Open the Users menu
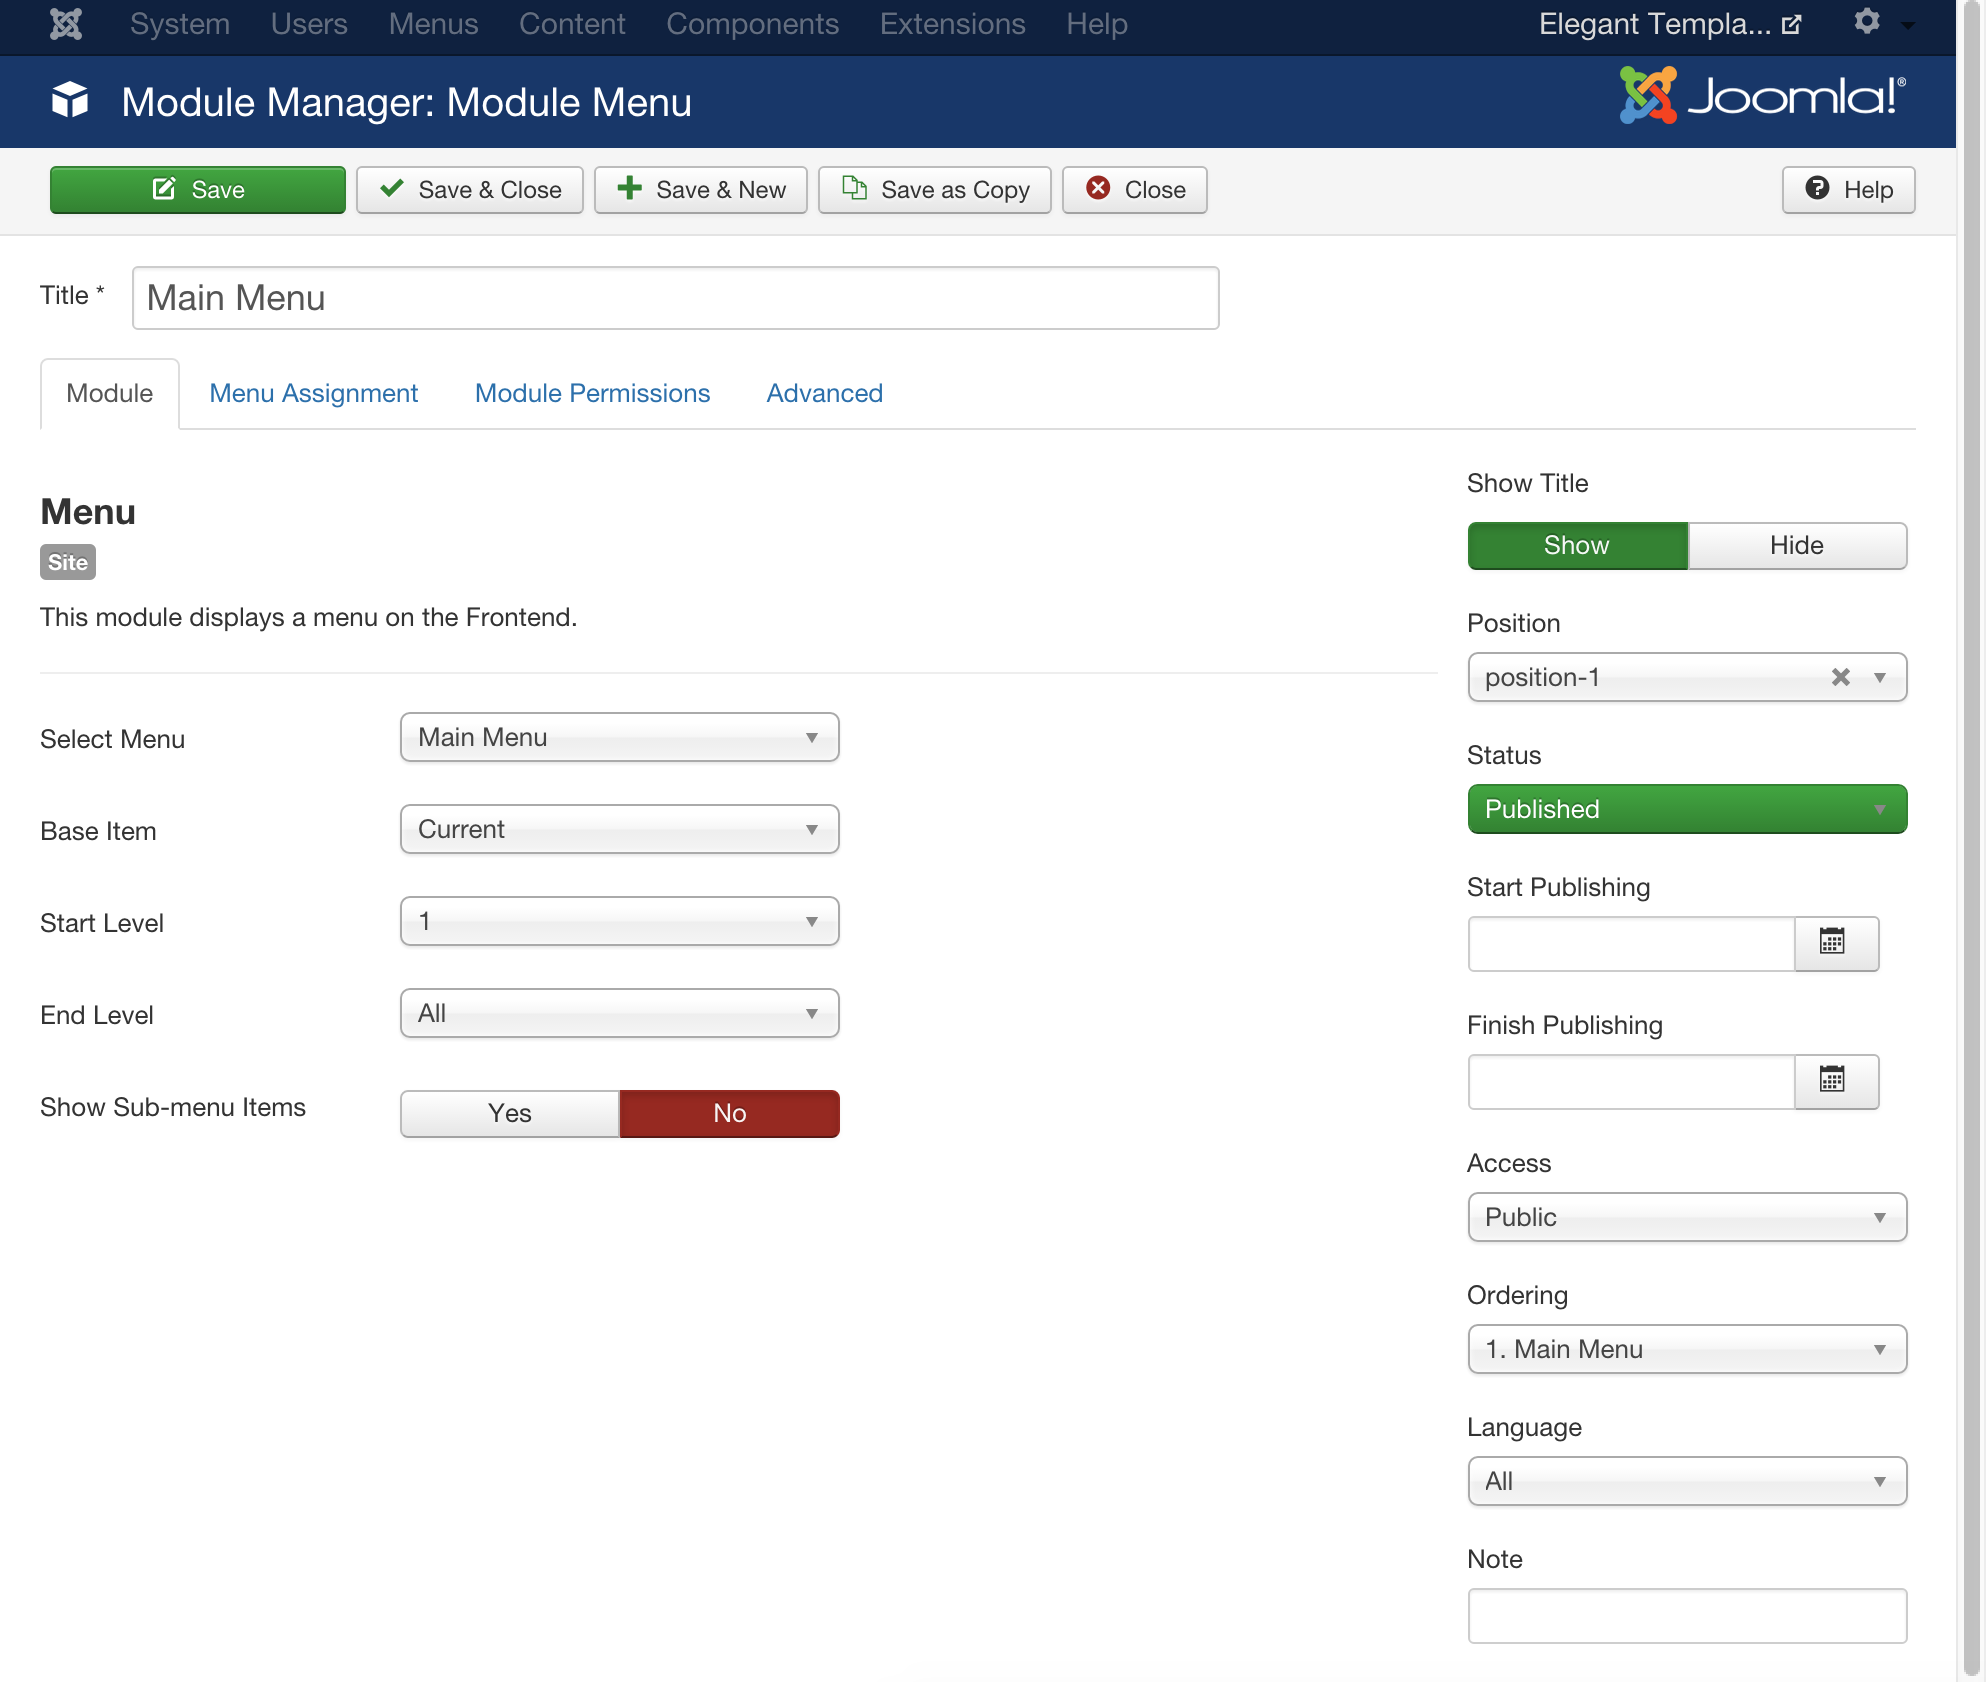Image resolution: width=1986 pixels, height=1682 pixels. click(309, 23)
